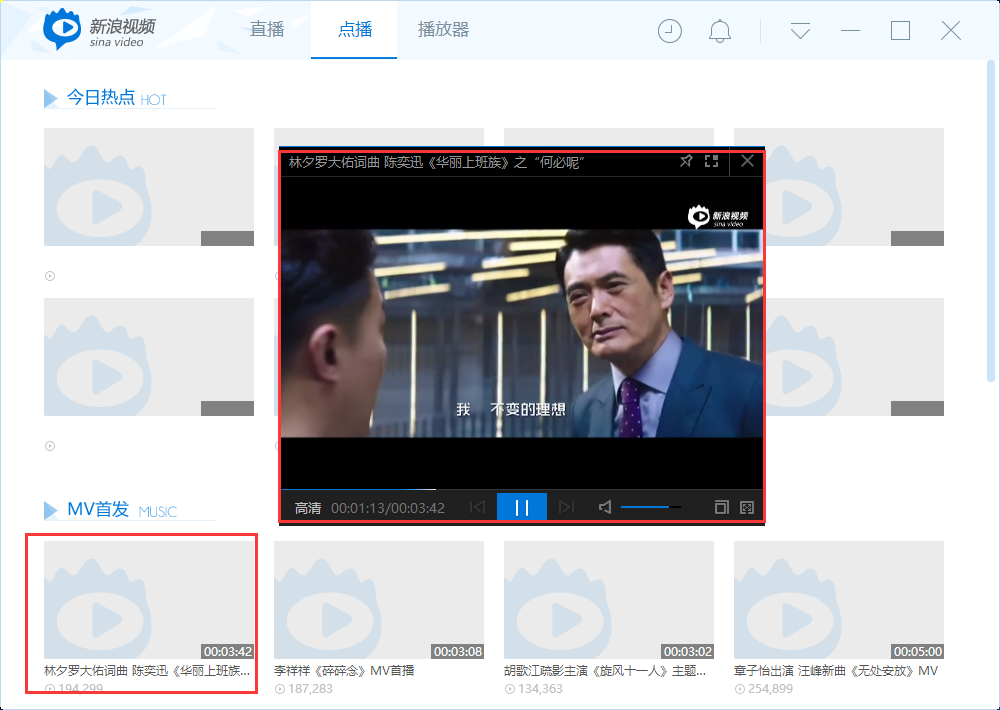Select the pin-on-top icon in the player
This screenshot has width=1000, height=710.
[686, 161]
